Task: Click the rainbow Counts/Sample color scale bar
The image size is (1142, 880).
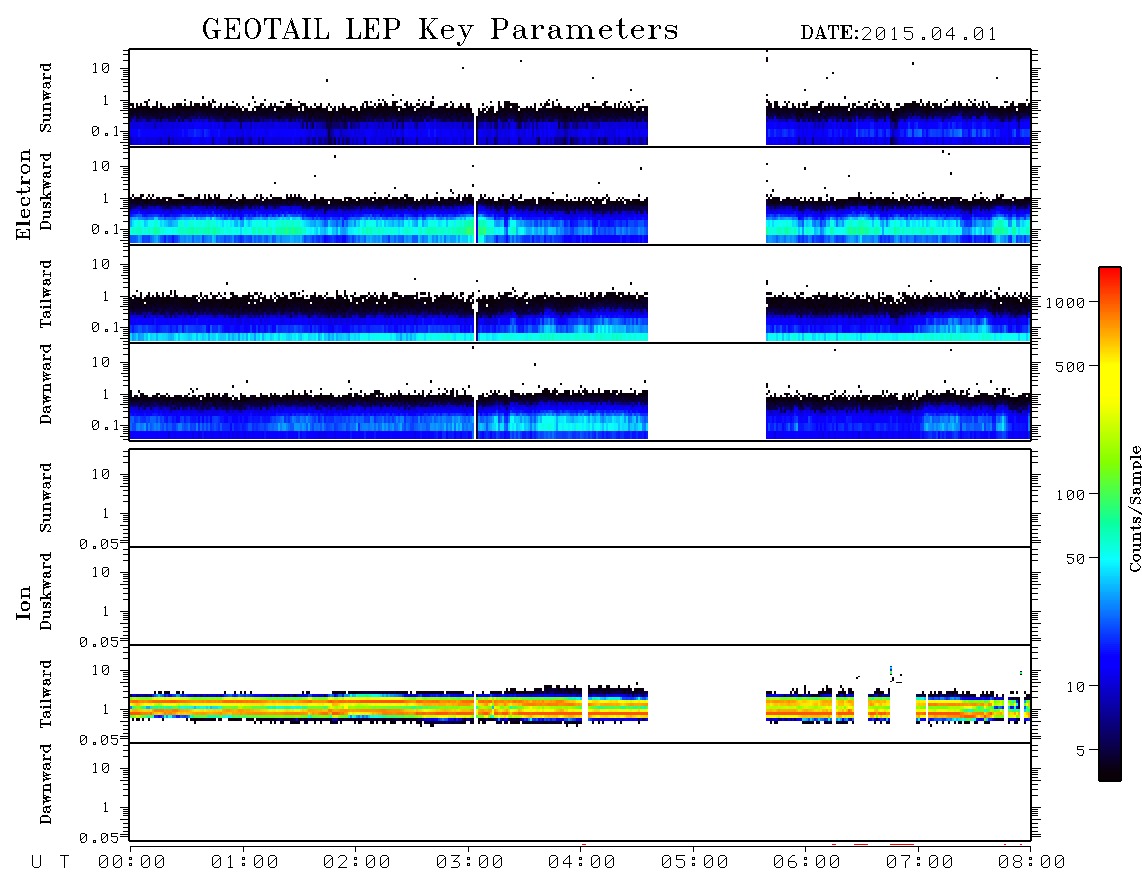Action: 1110,524
